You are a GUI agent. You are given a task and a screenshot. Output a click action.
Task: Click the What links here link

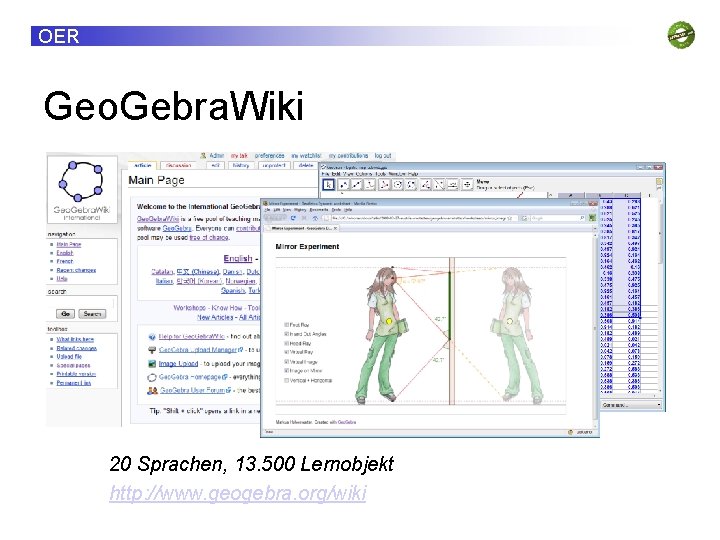(x=75, y=339)
